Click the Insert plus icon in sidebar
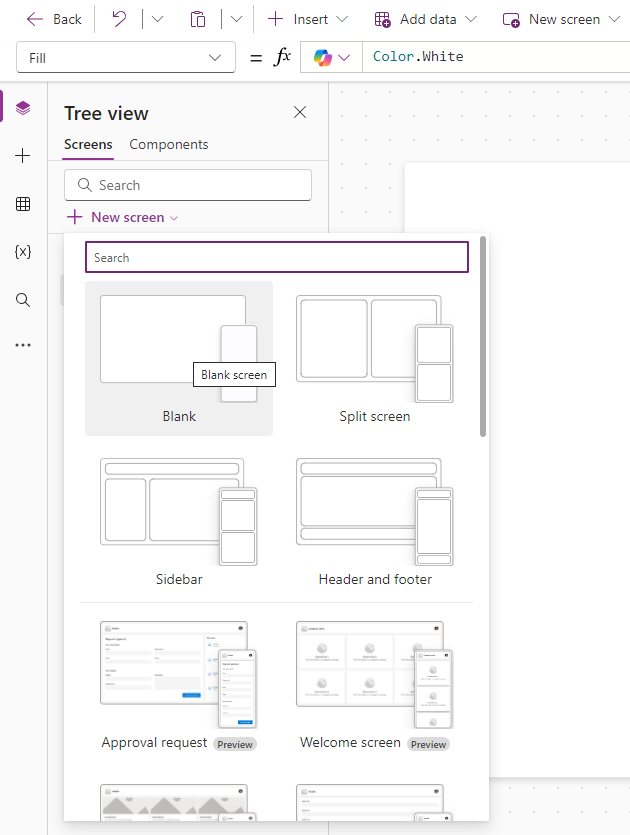Screen dimensions: 630x835 click(x=23, y=156)
